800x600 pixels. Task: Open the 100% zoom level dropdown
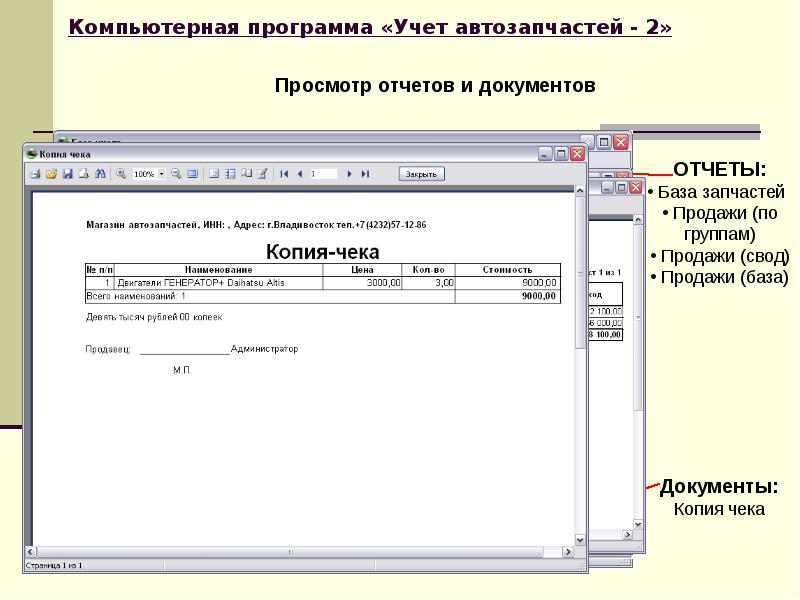click(x=162, y=174)
